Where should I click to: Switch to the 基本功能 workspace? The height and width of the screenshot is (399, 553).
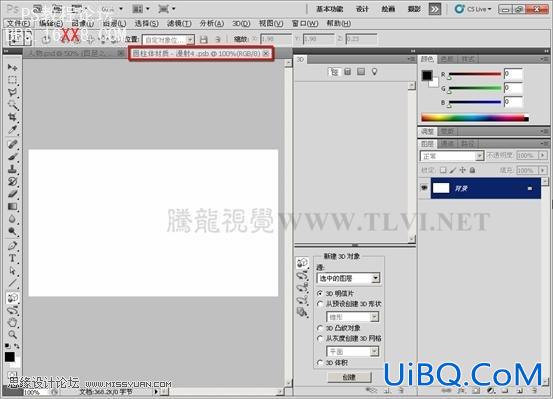329,9
